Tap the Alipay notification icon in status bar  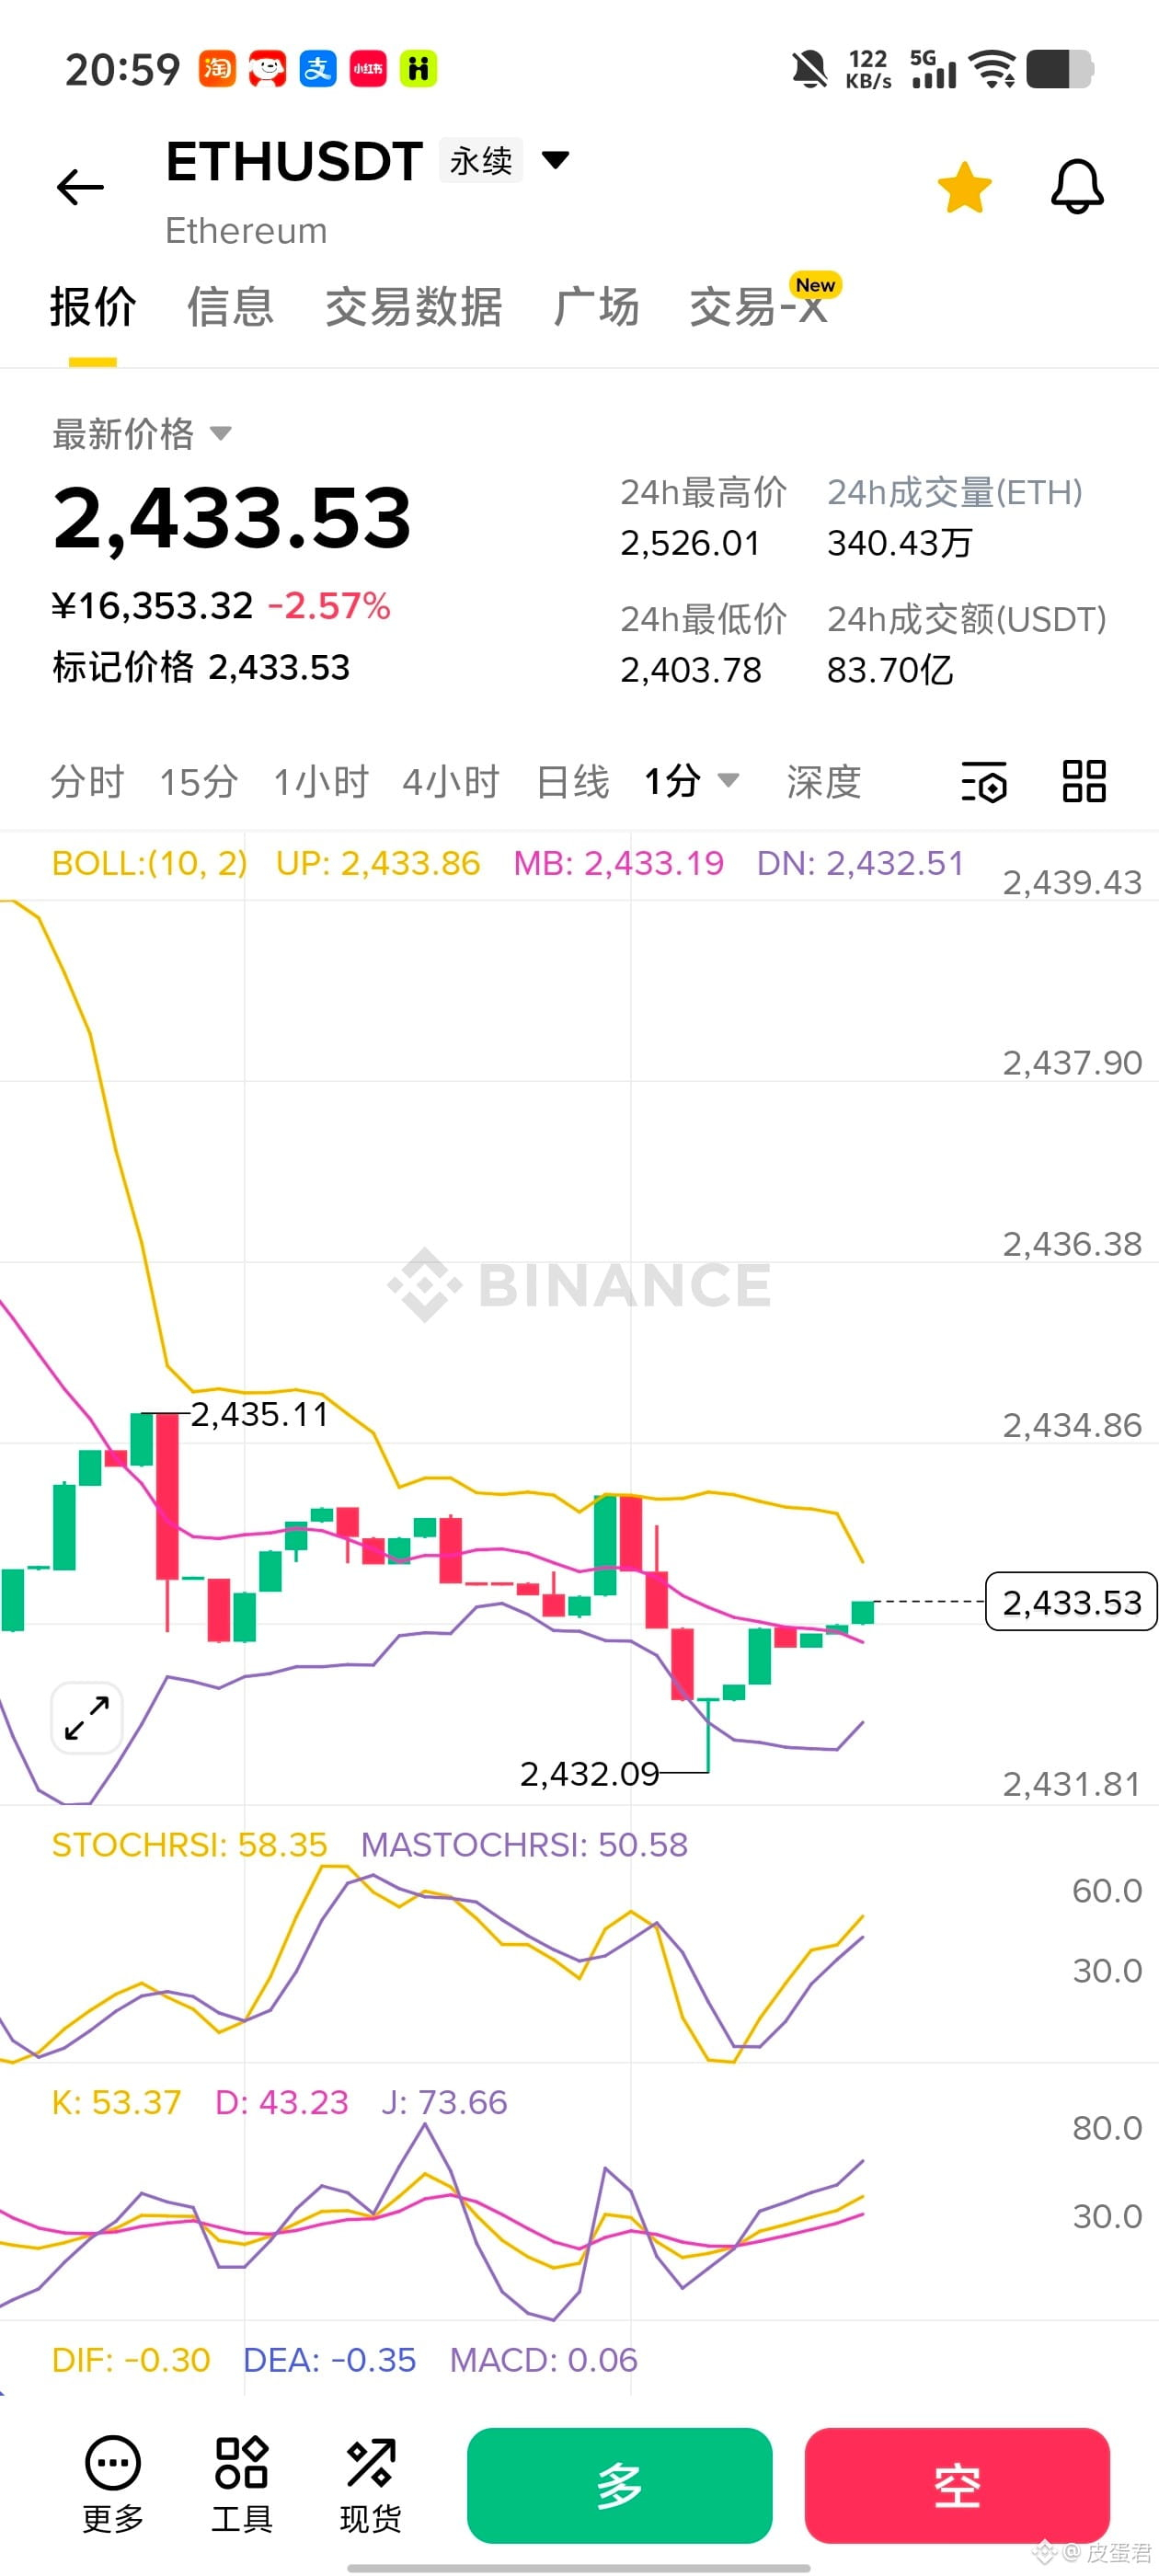(x=318, y=69)
